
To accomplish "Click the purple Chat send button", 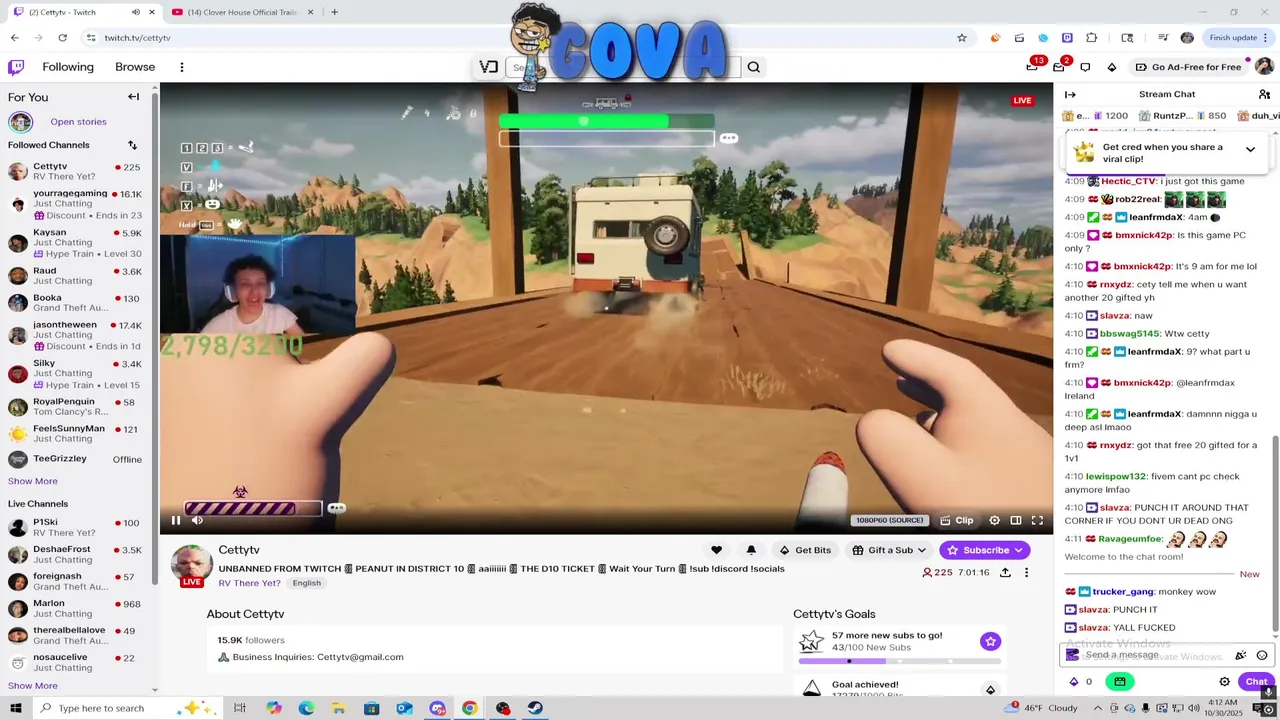I will (1256, 682).
